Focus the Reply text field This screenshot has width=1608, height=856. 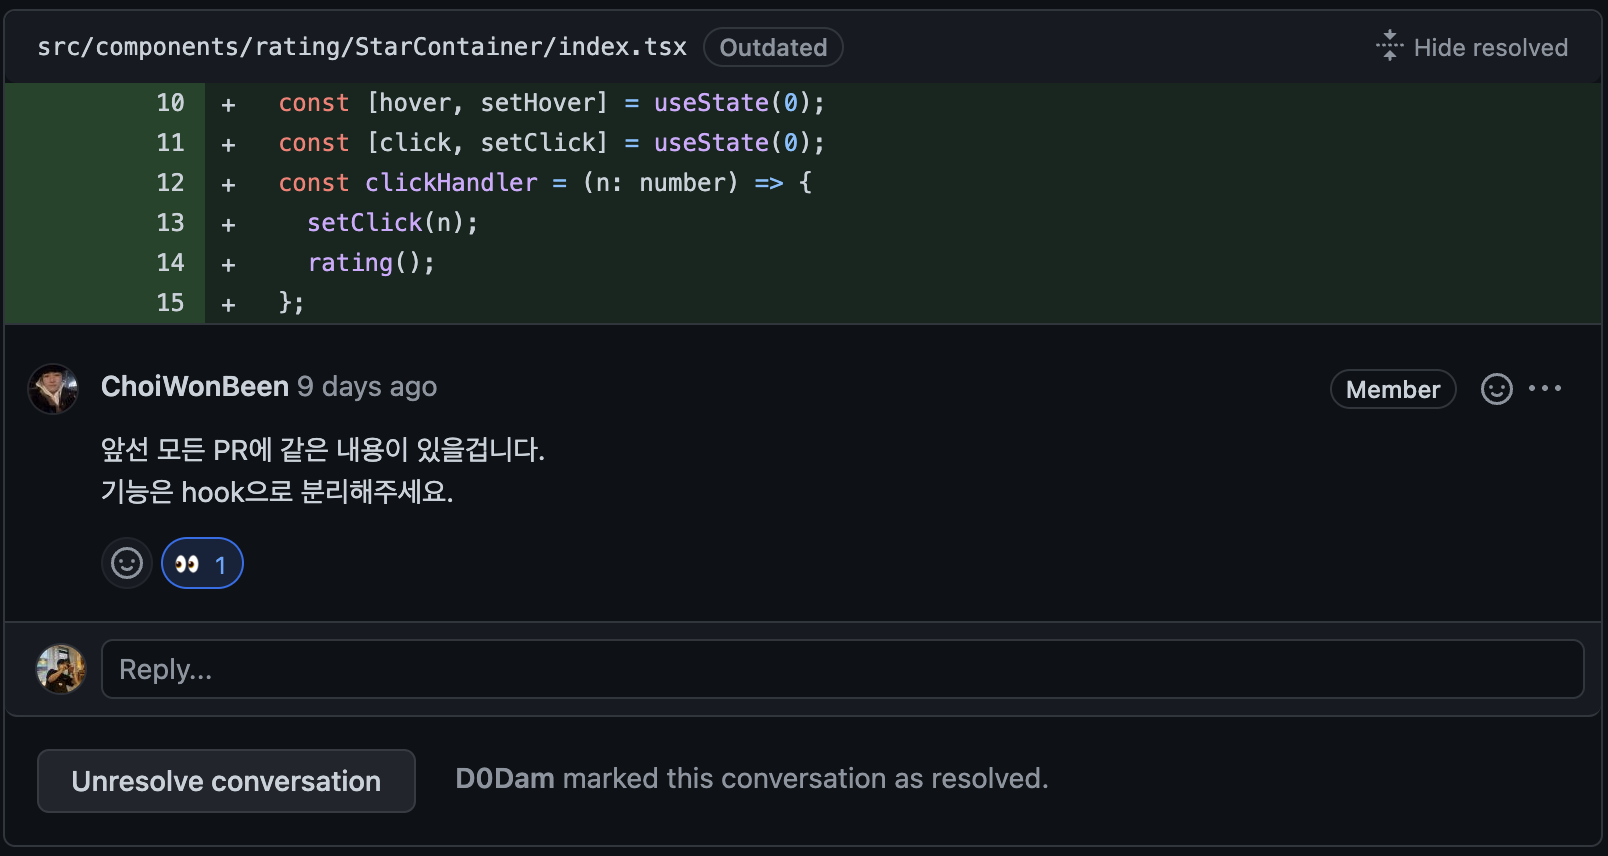tap(842, 669)
